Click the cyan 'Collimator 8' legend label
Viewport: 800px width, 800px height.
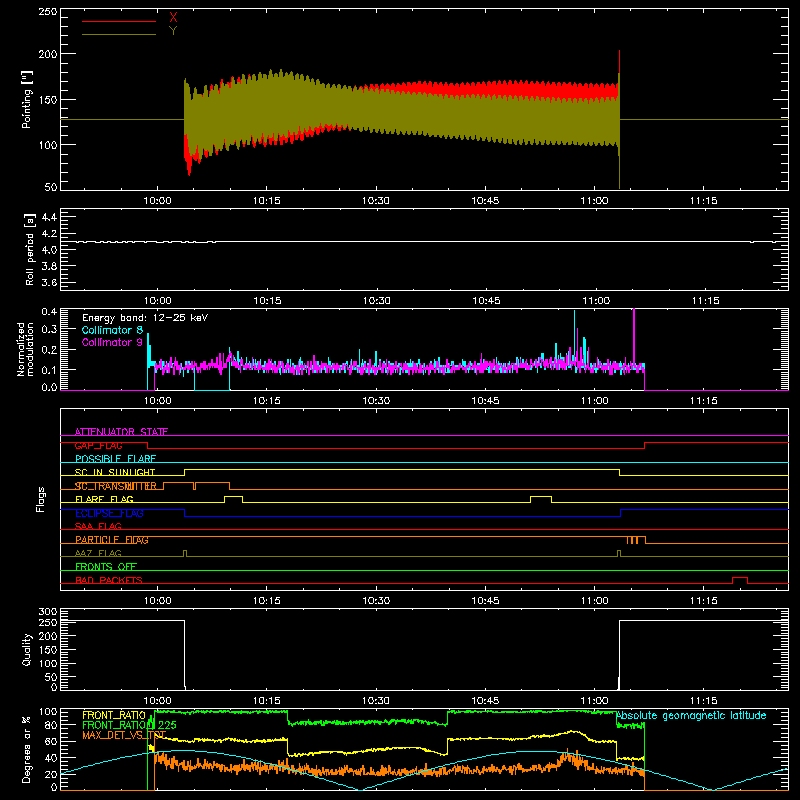pyautogui.click(x=112, y=330)
